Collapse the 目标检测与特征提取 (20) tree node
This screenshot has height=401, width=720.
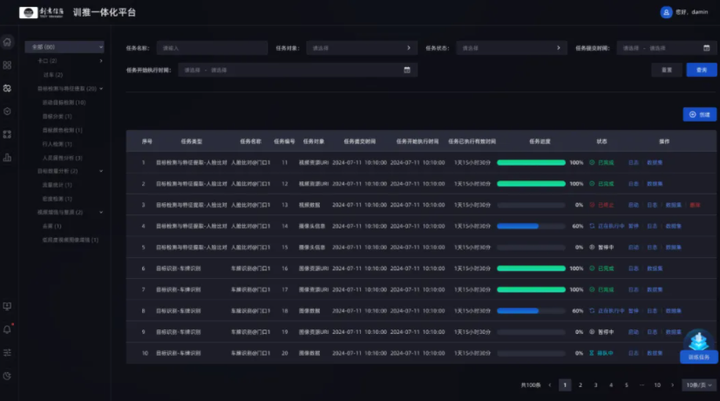101,89
